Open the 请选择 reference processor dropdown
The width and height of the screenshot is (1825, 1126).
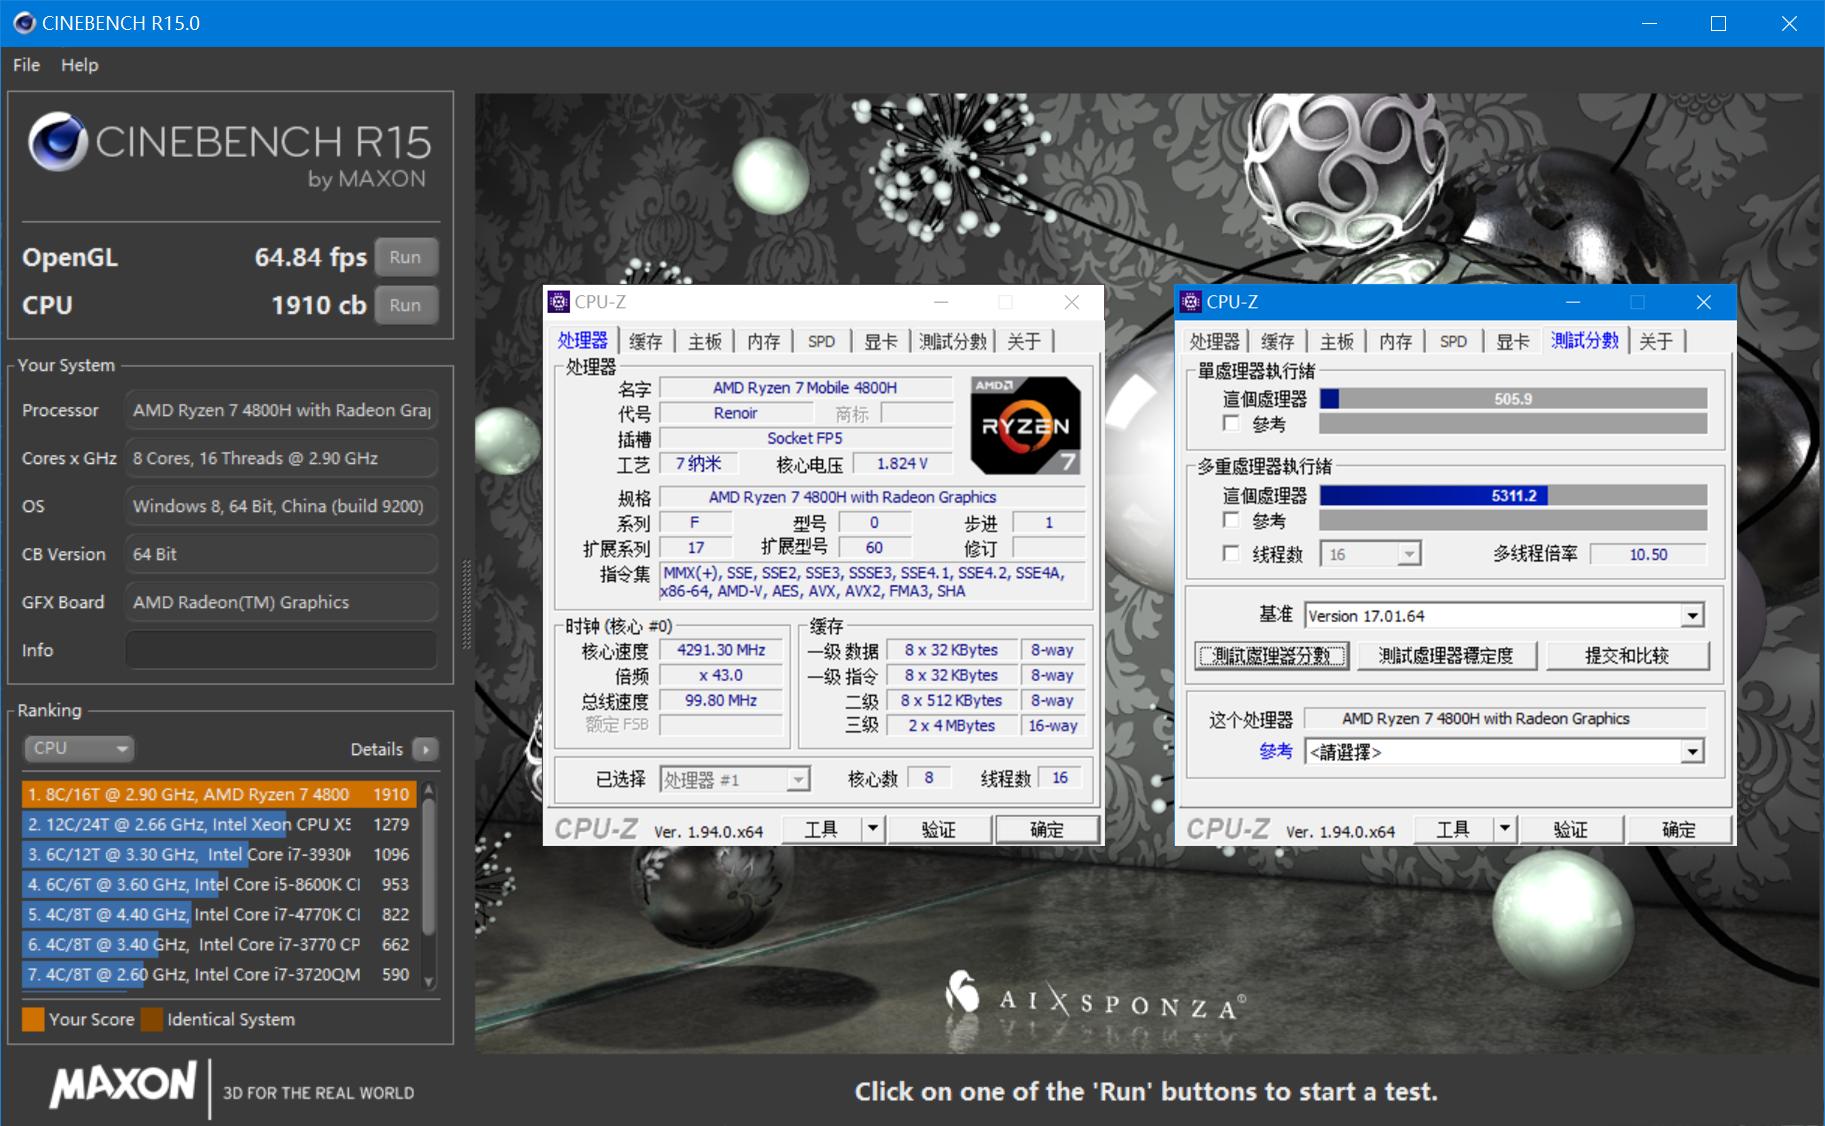pos(1692,751)
